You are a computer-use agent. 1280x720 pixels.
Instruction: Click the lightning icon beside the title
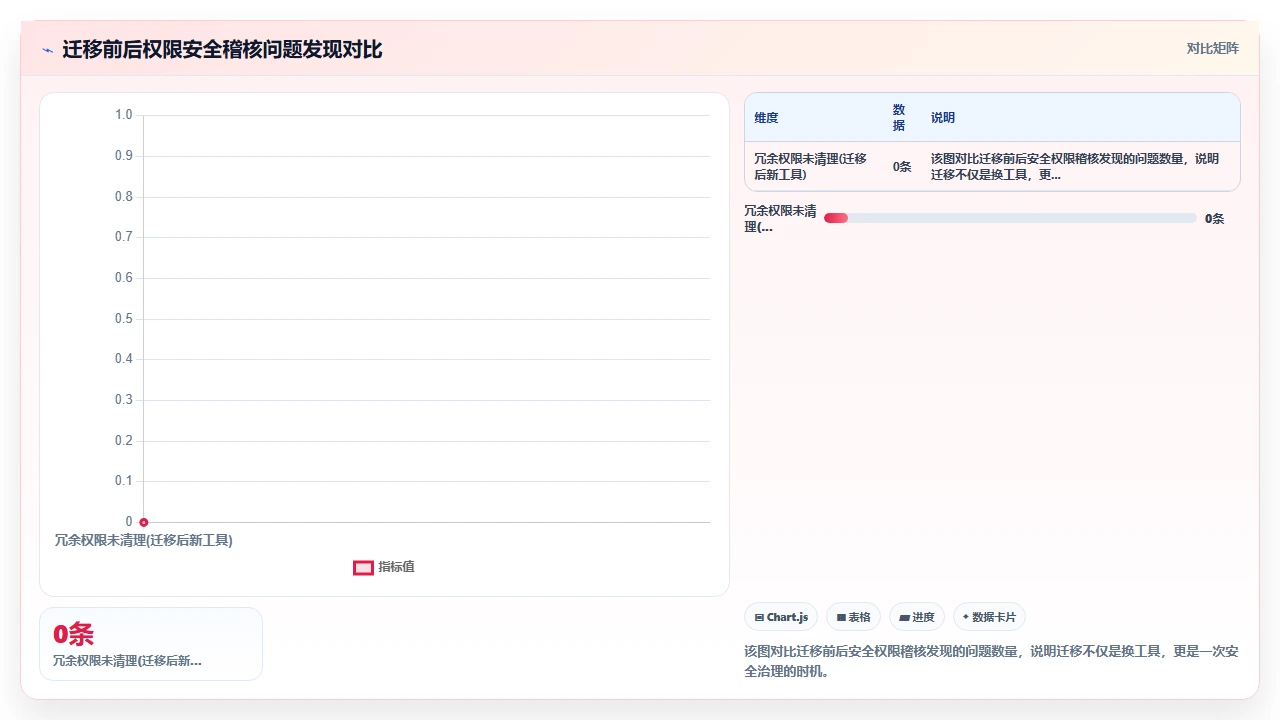click(47, 50)
